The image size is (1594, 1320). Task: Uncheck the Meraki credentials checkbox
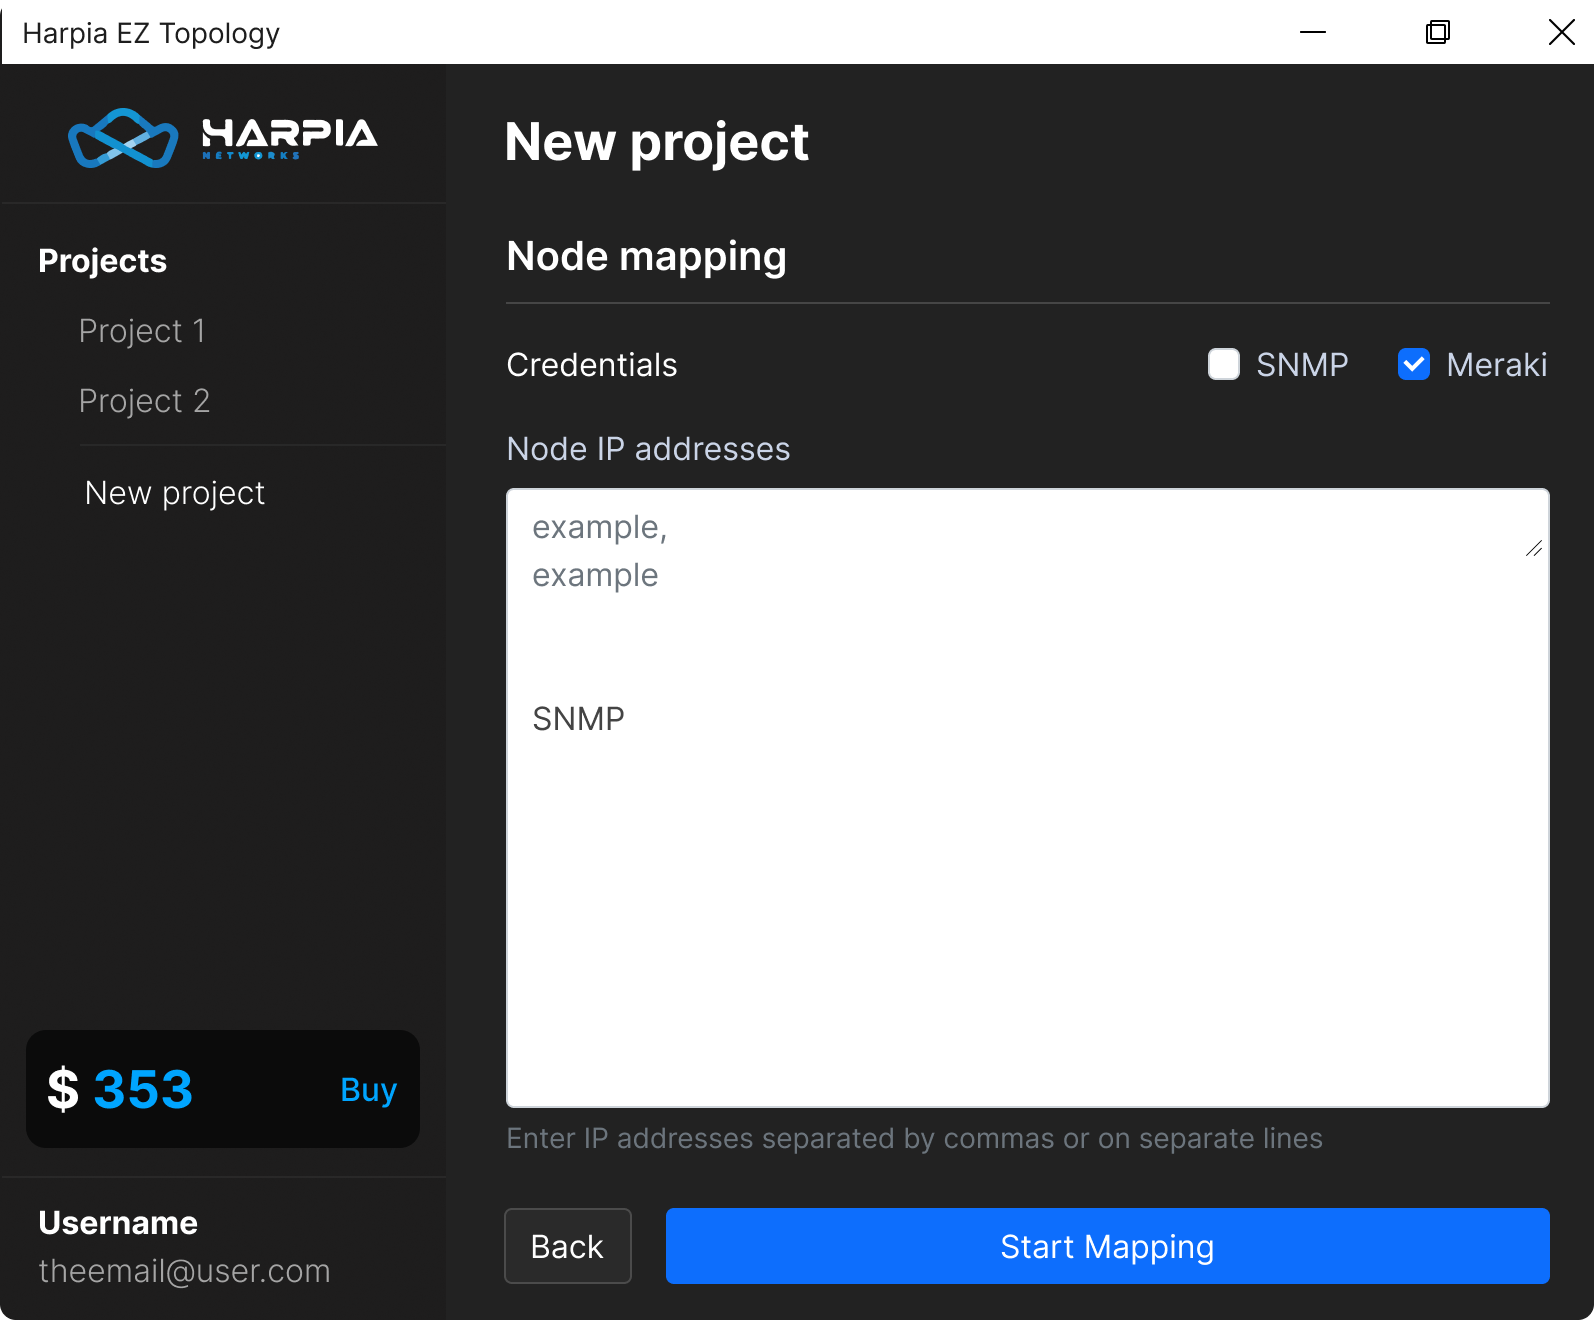[x=1413, y=364]
